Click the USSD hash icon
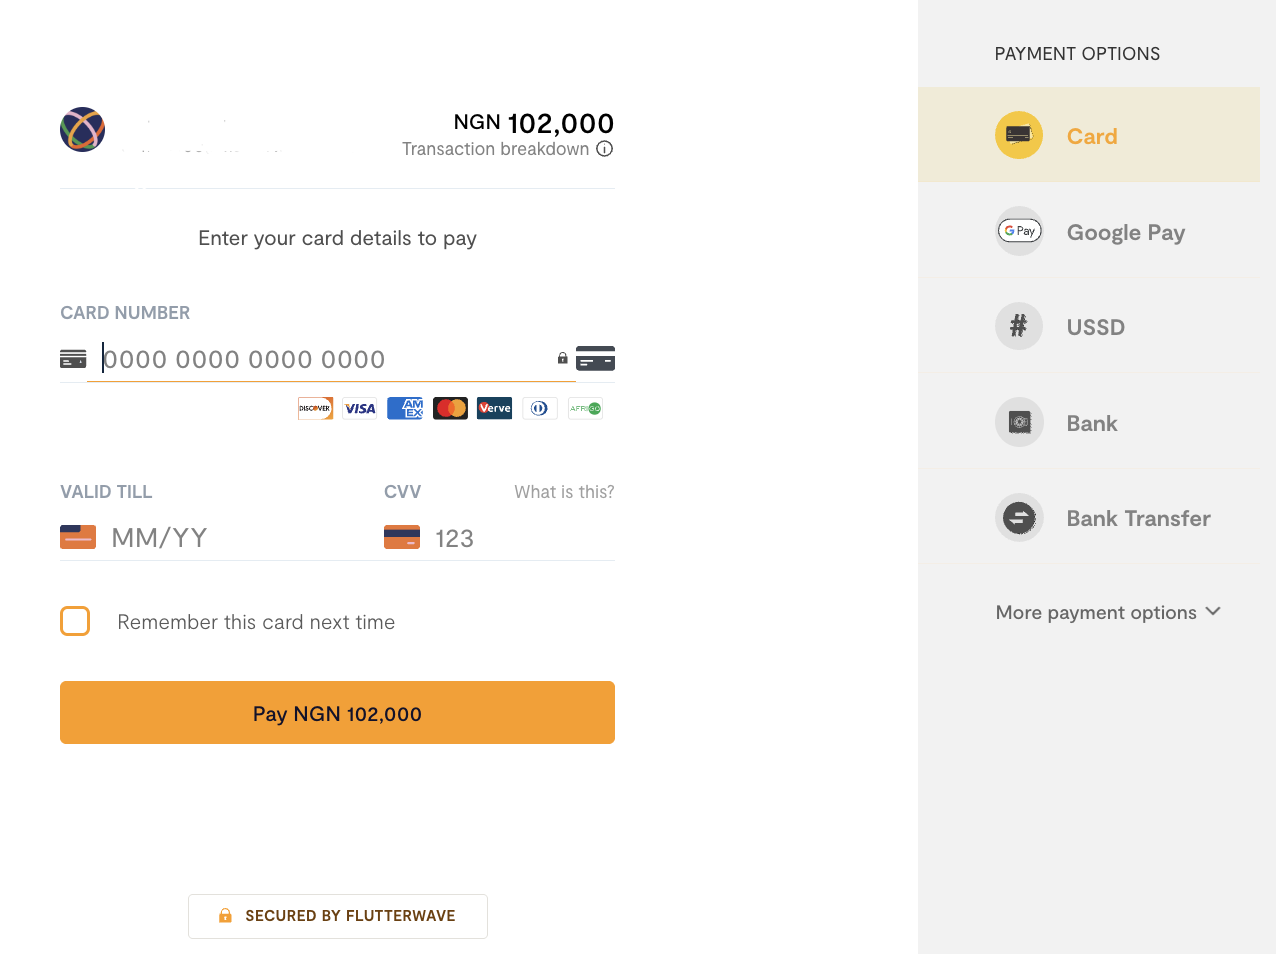This screenshot has height=954, width=1276. 1019,326
